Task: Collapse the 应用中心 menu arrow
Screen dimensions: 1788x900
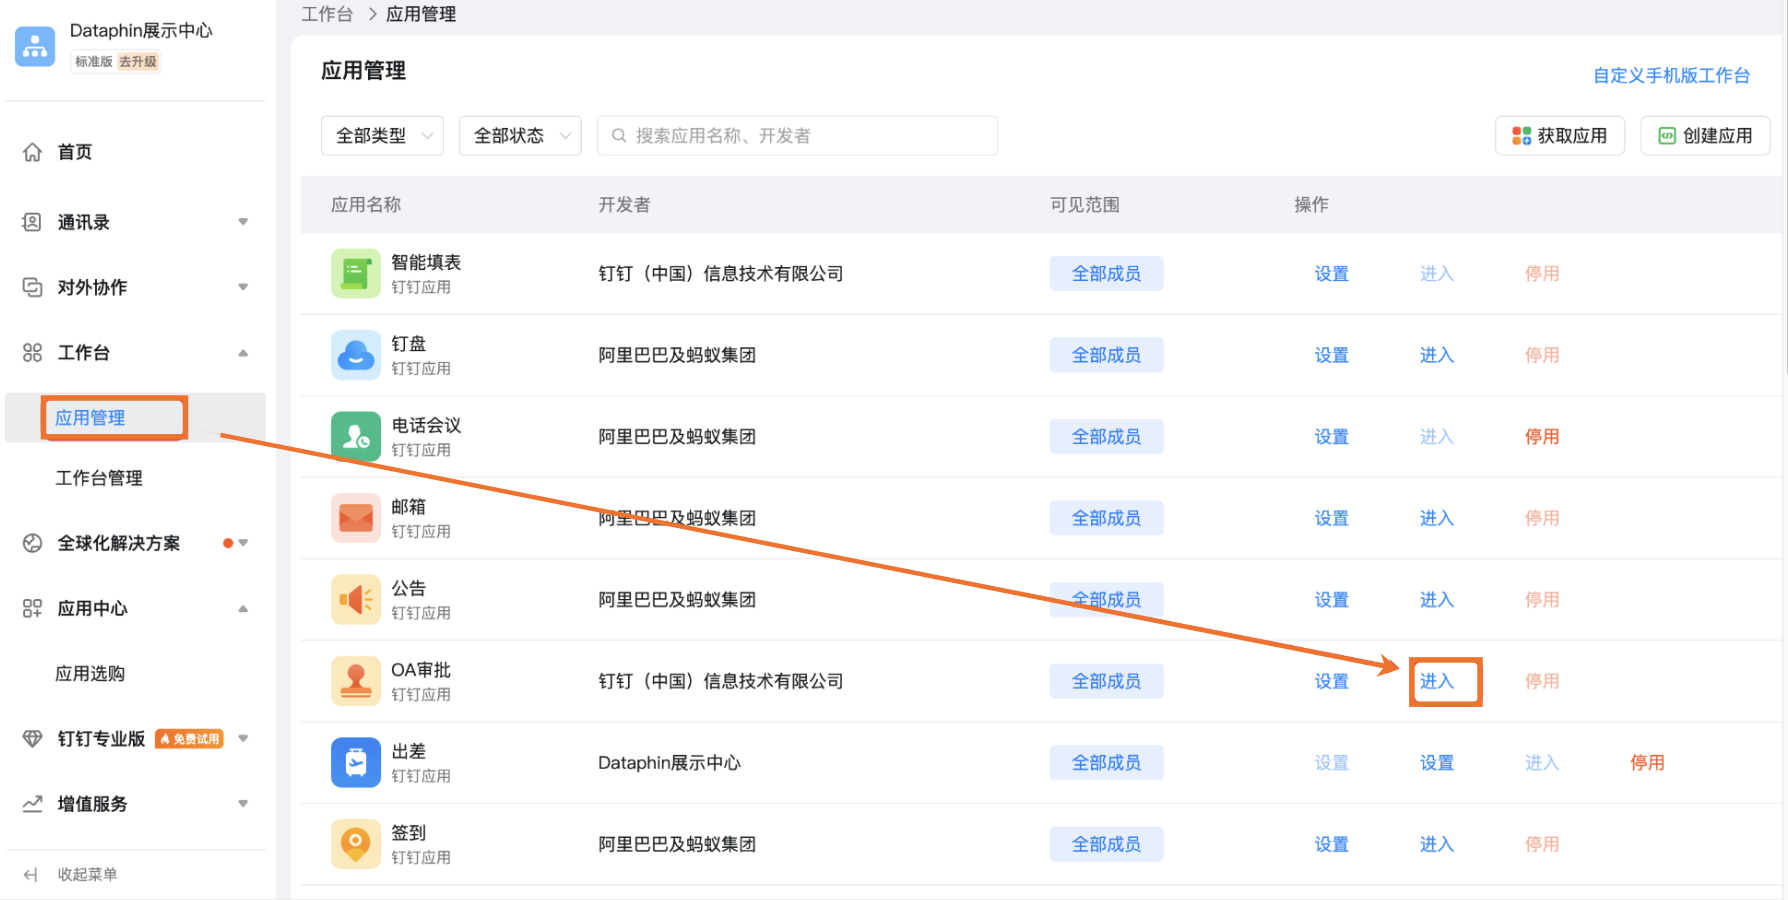Action: pyautogui.click(x=243, y=609)
